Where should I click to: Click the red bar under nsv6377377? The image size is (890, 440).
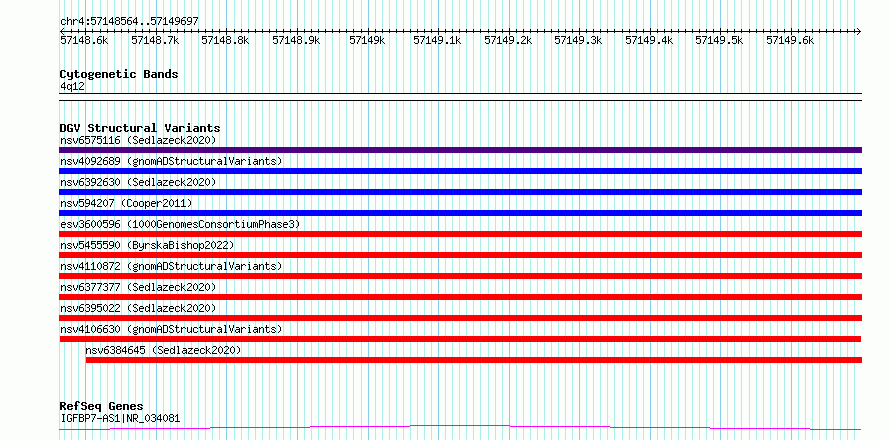(460, 297)
